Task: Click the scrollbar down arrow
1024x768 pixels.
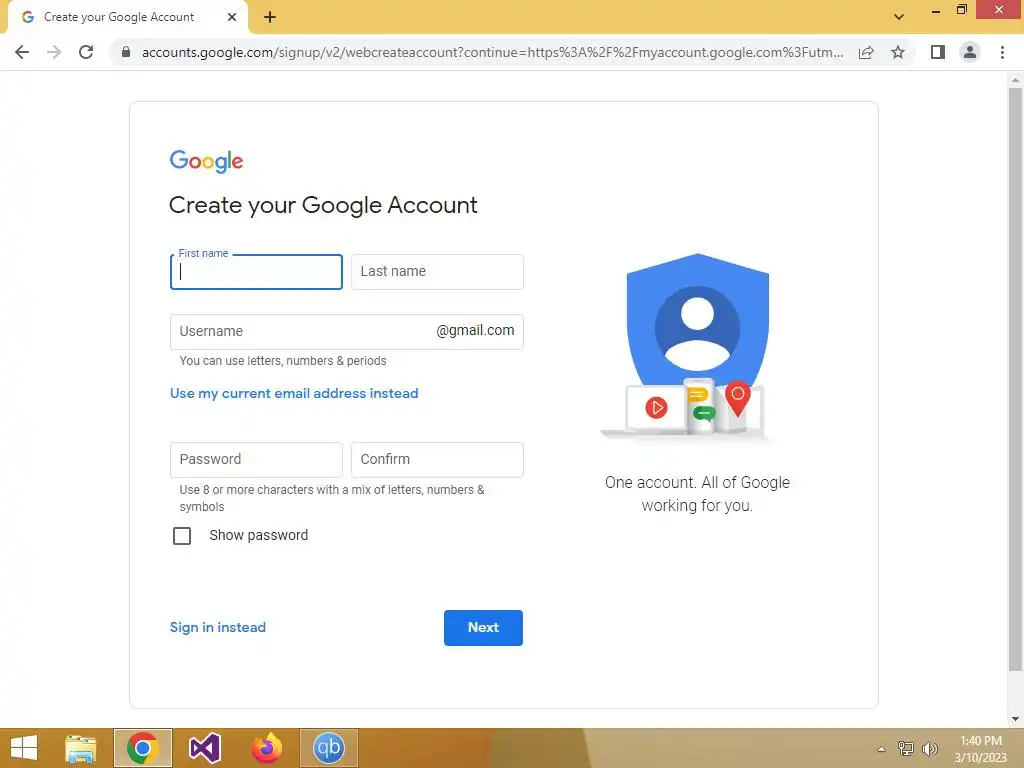Action: pyautogui.click(x=1014, y=718)
